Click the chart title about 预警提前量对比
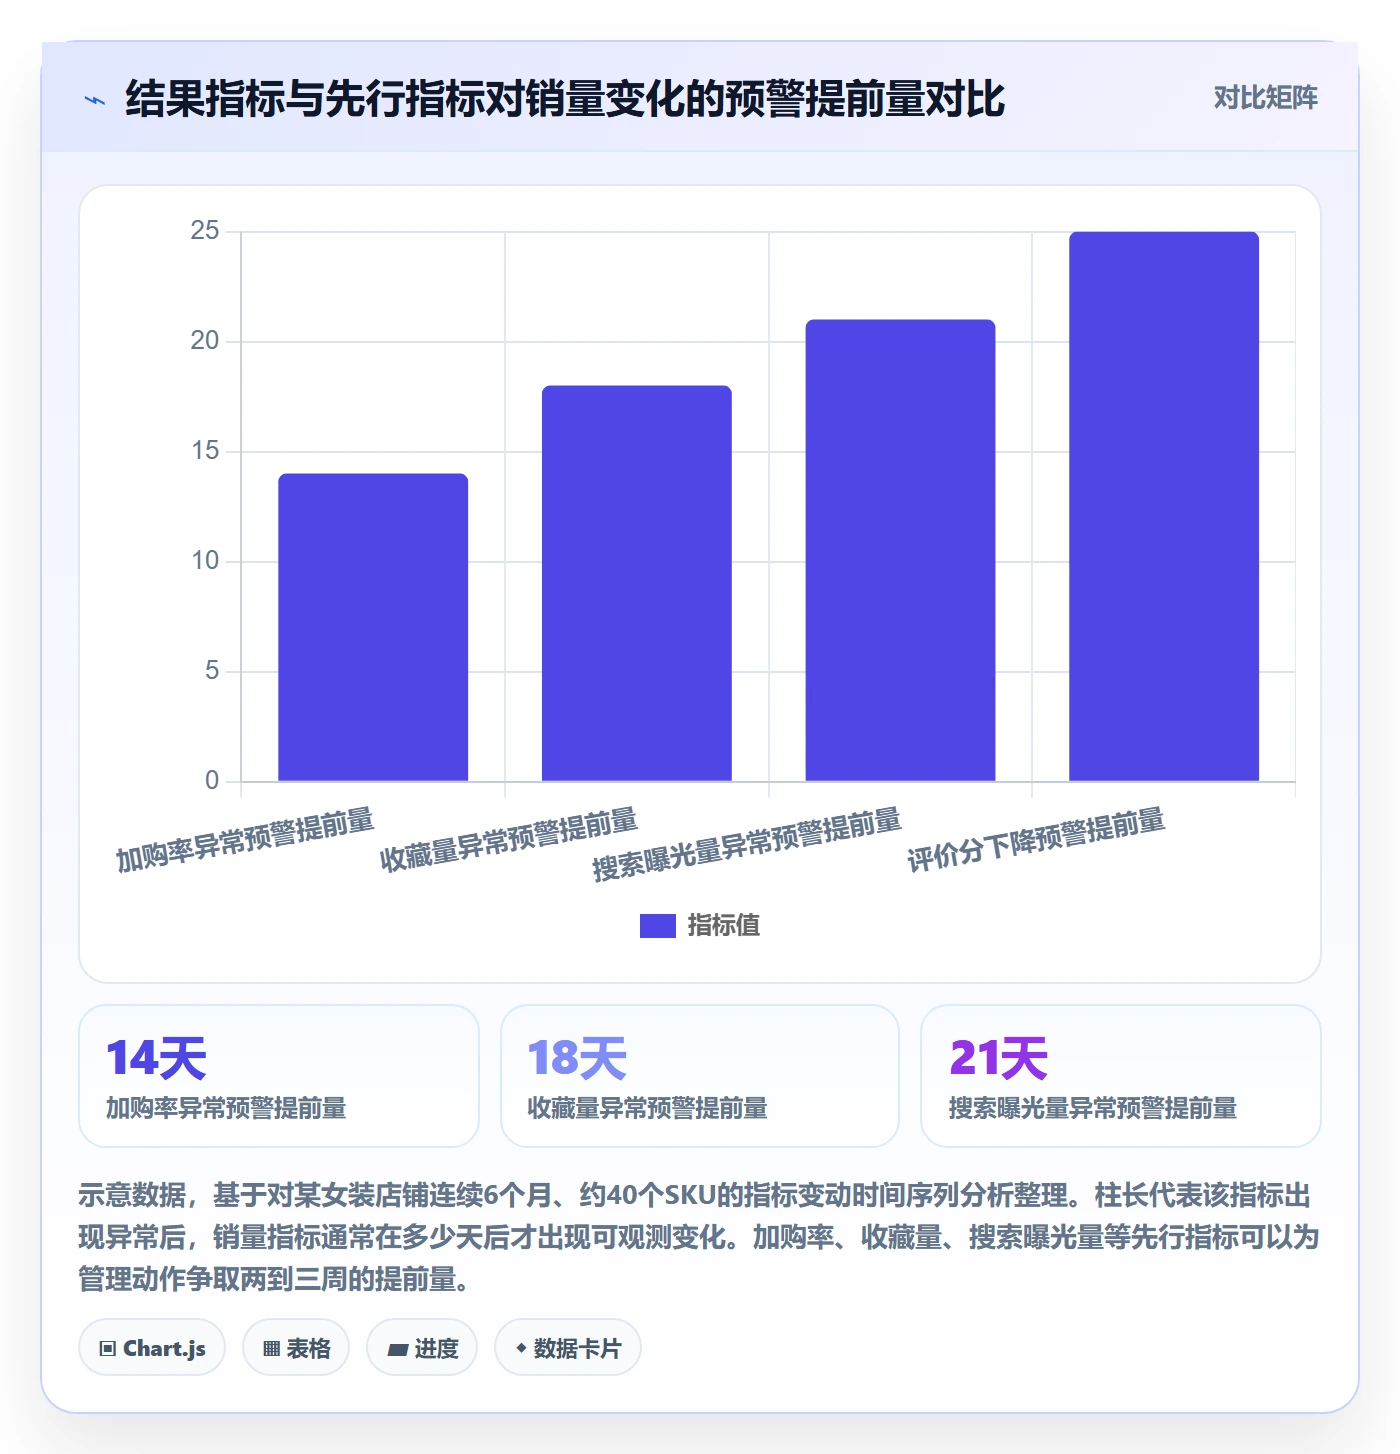 pyautogui.click(x=564, y=99)
